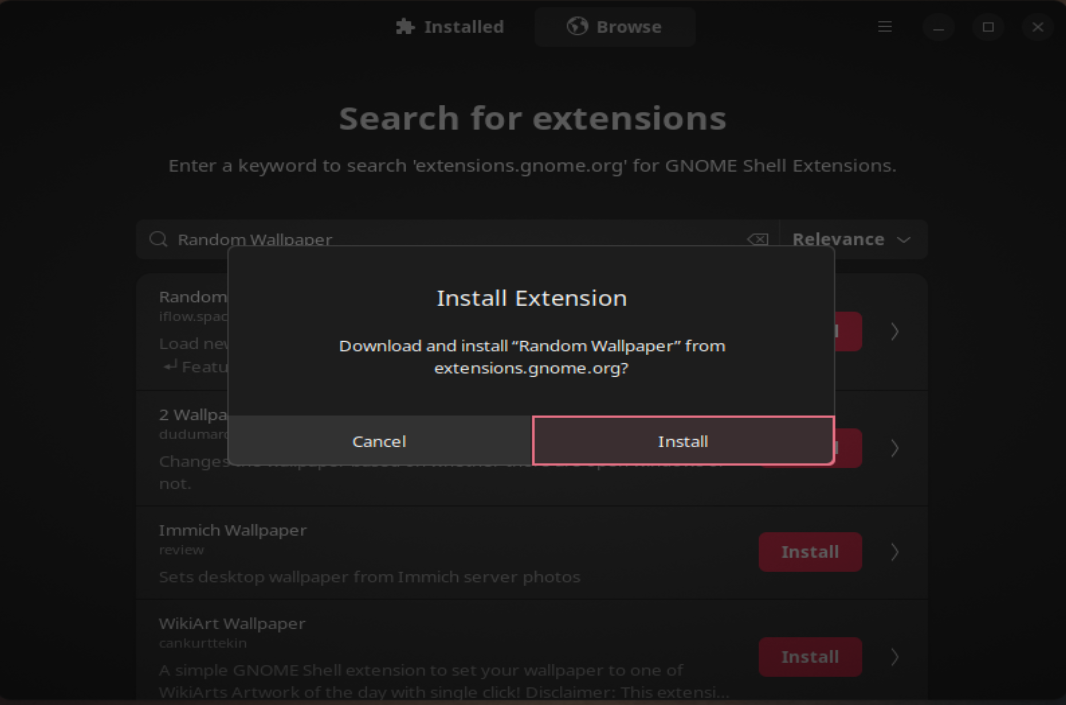Click the puzzle piece icon on Installed tab
1066x705 pixels.
(x=405, y=27)
